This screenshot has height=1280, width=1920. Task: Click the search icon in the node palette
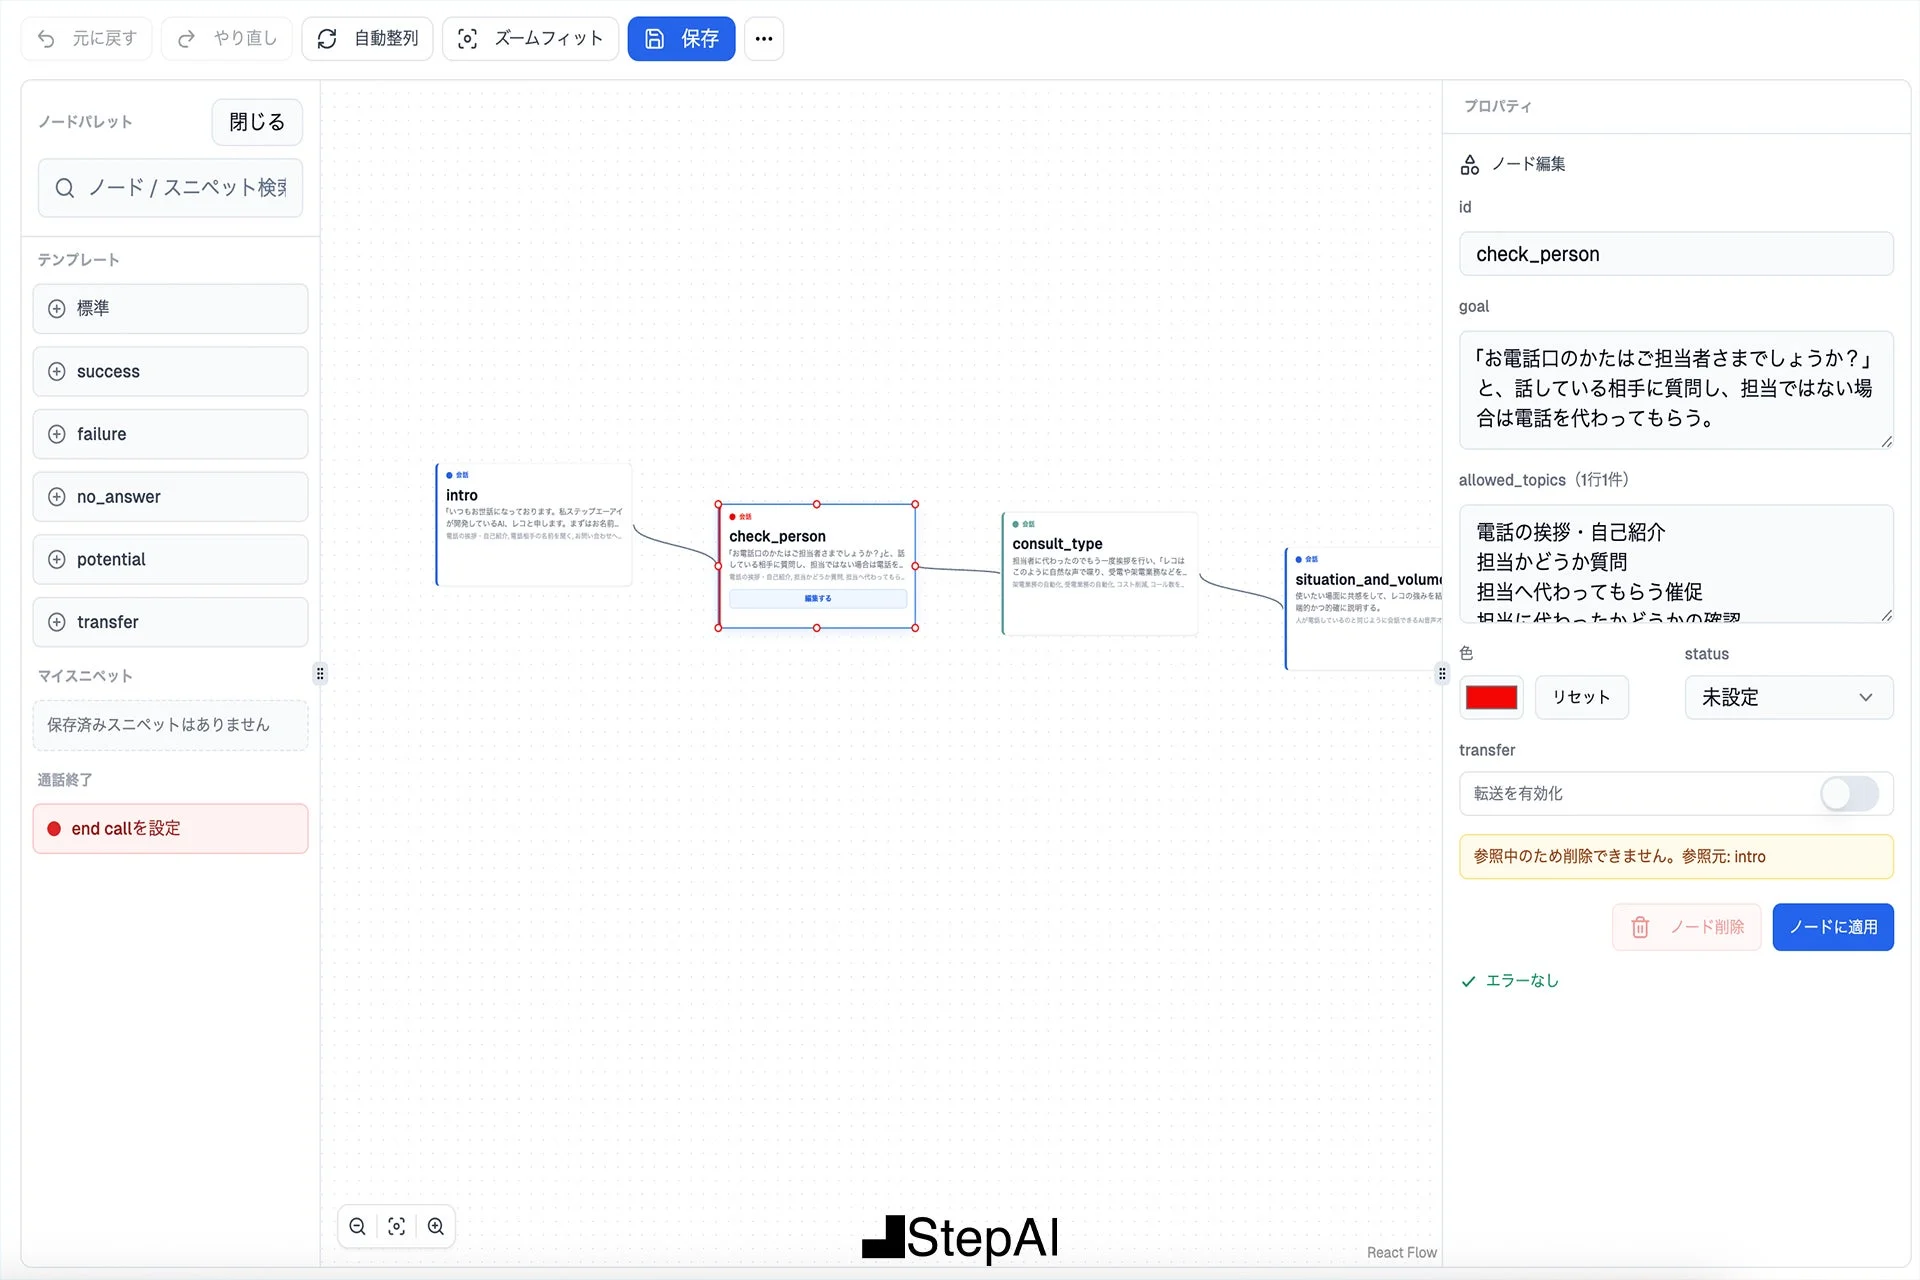pos(65,188)
